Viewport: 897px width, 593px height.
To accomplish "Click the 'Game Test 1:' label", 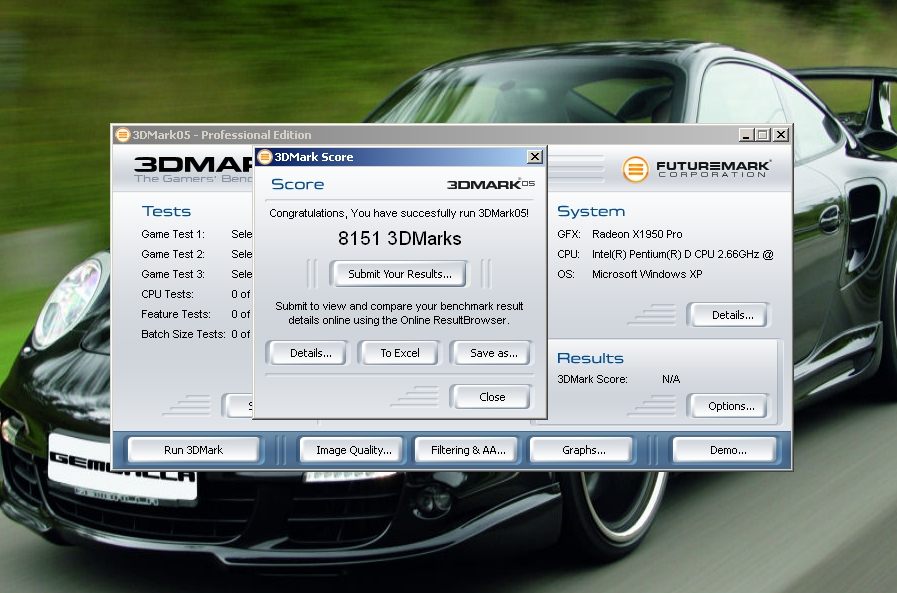I will (173, 234).
